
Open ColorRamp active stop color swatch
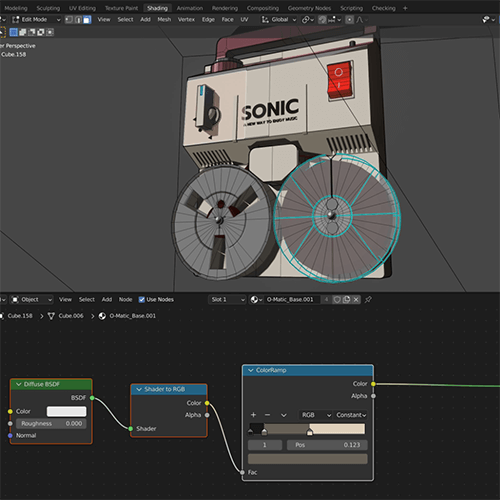point(308,459)
